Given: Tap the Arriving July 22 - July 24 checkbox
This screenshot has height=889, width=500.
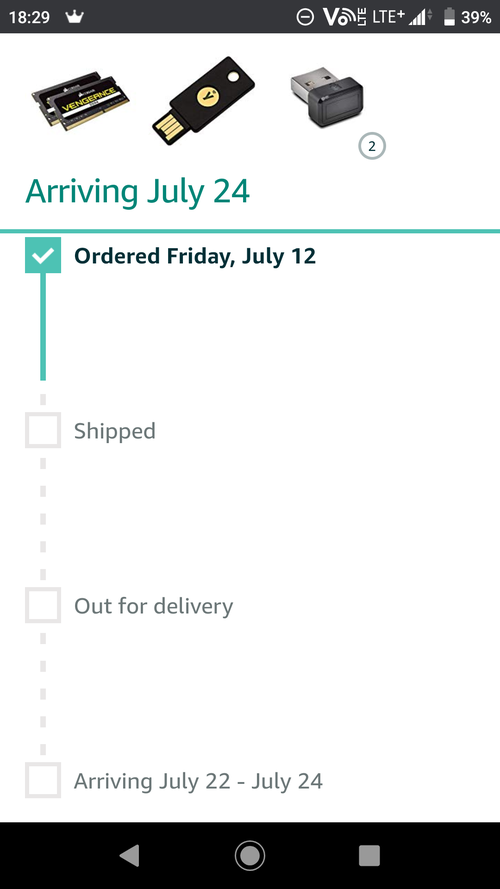Looking at the screenshot, I should click(x=43, y=781).
